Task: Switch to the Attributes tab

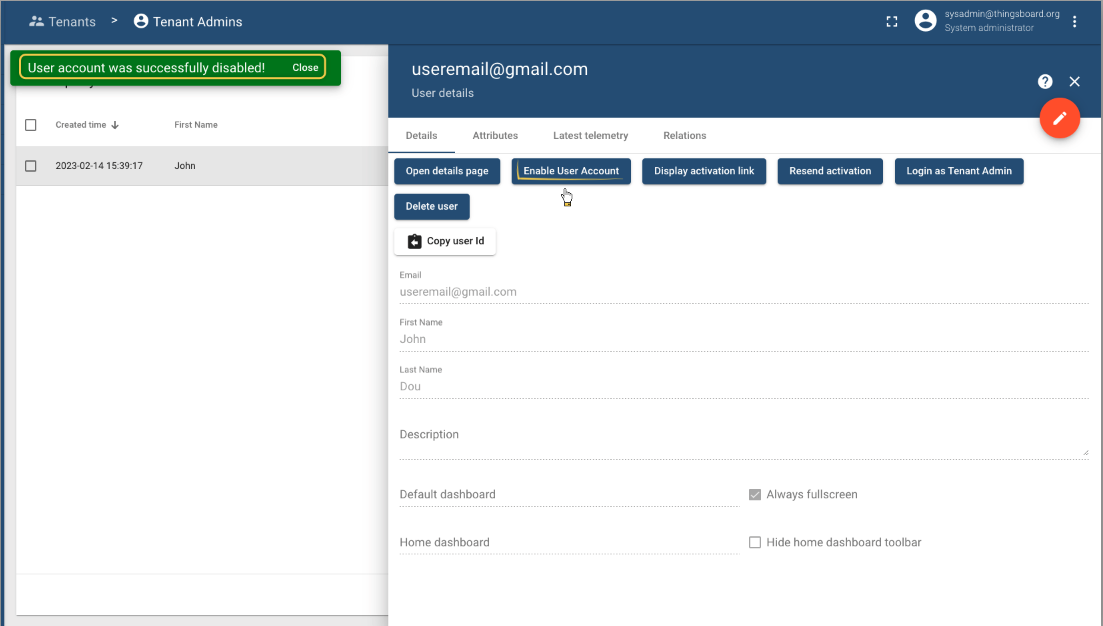Action: click(495, 135)
